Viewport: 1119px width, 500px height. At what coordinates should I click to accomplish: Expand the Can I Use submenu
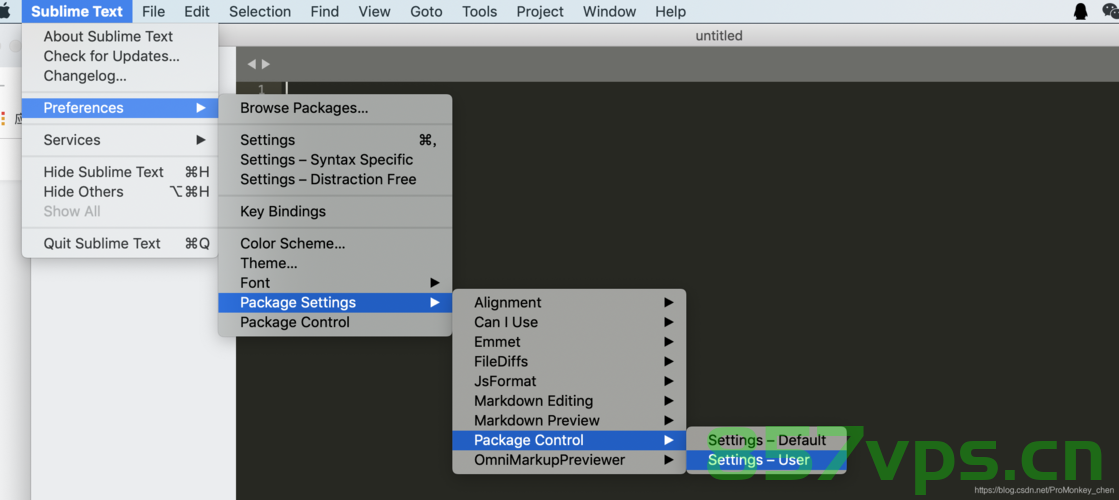[x=569, y=322]
